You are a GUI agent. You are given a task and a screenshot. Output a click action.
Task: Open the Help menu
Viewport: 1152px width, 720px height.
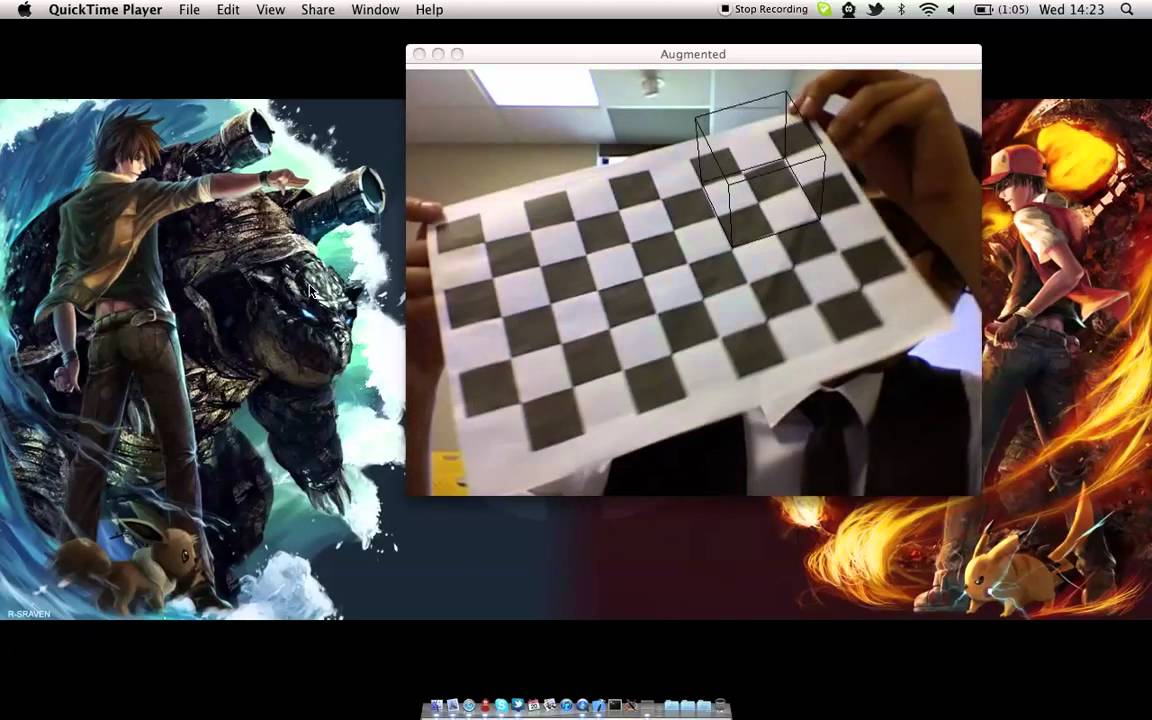pyautogui.click(x=429, y=10)
